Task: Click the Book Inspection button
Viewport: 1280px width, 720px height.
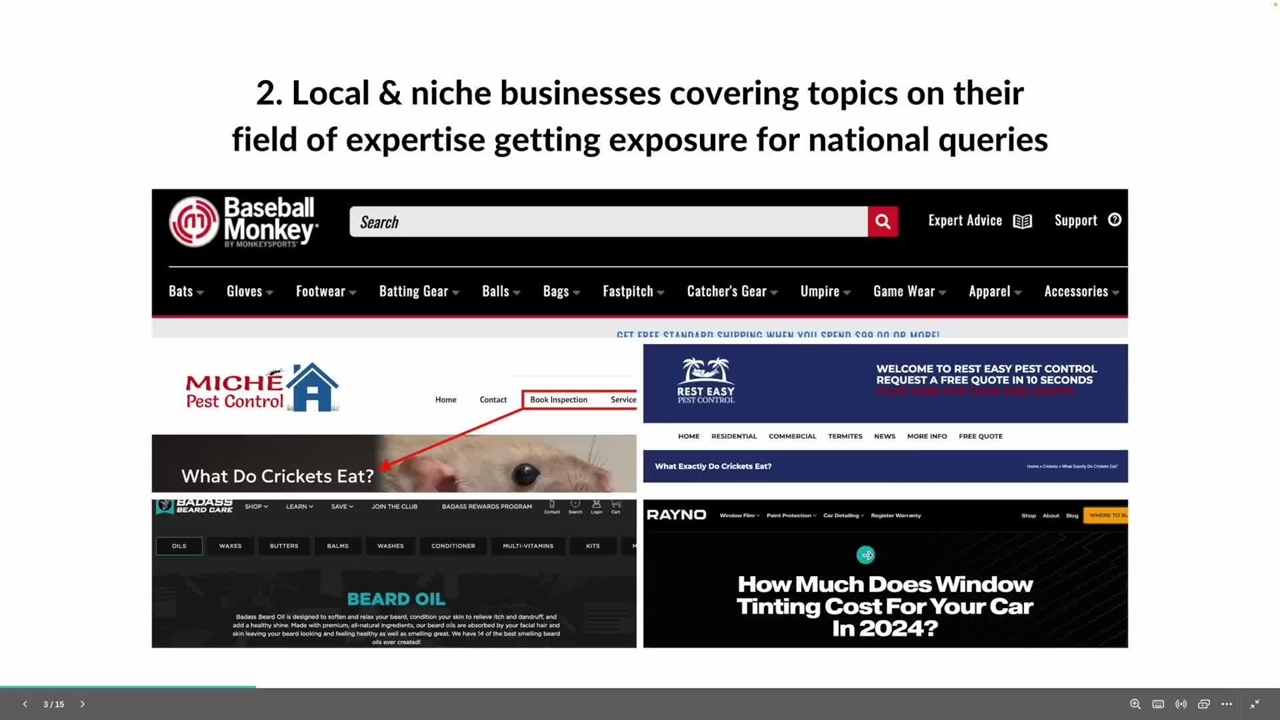Action: [558, 400]
